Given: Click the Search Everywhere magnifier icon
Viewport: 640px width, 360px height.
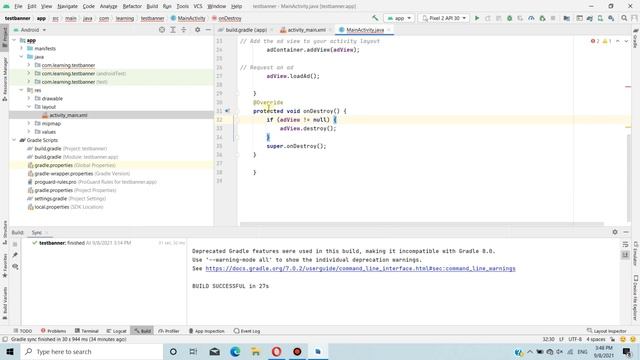Looking at the screenshot, I should pyautogui.click(x=624, y=18).
